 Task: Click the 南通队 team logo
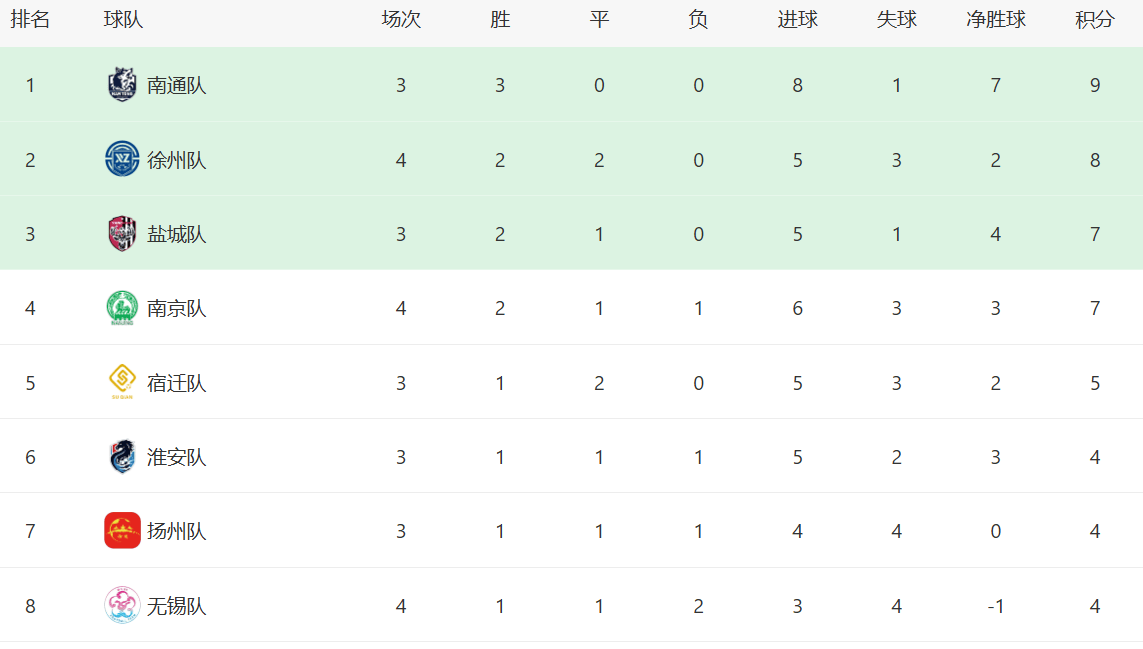tap(122, 85)
